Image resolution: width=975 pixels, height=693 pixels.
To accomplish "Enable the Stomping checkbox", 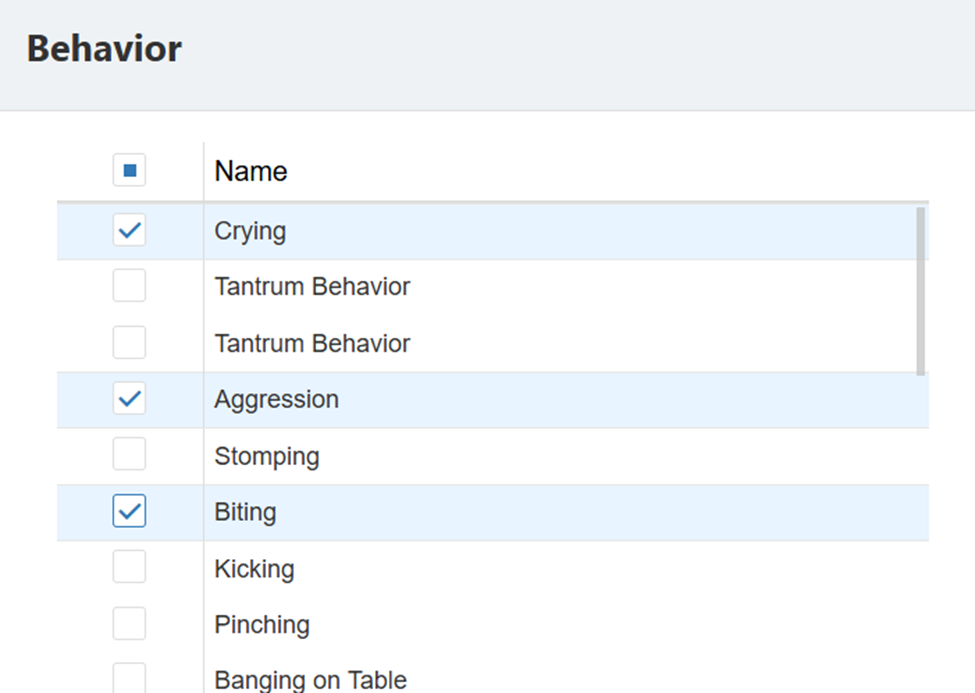I will (129, 454).
